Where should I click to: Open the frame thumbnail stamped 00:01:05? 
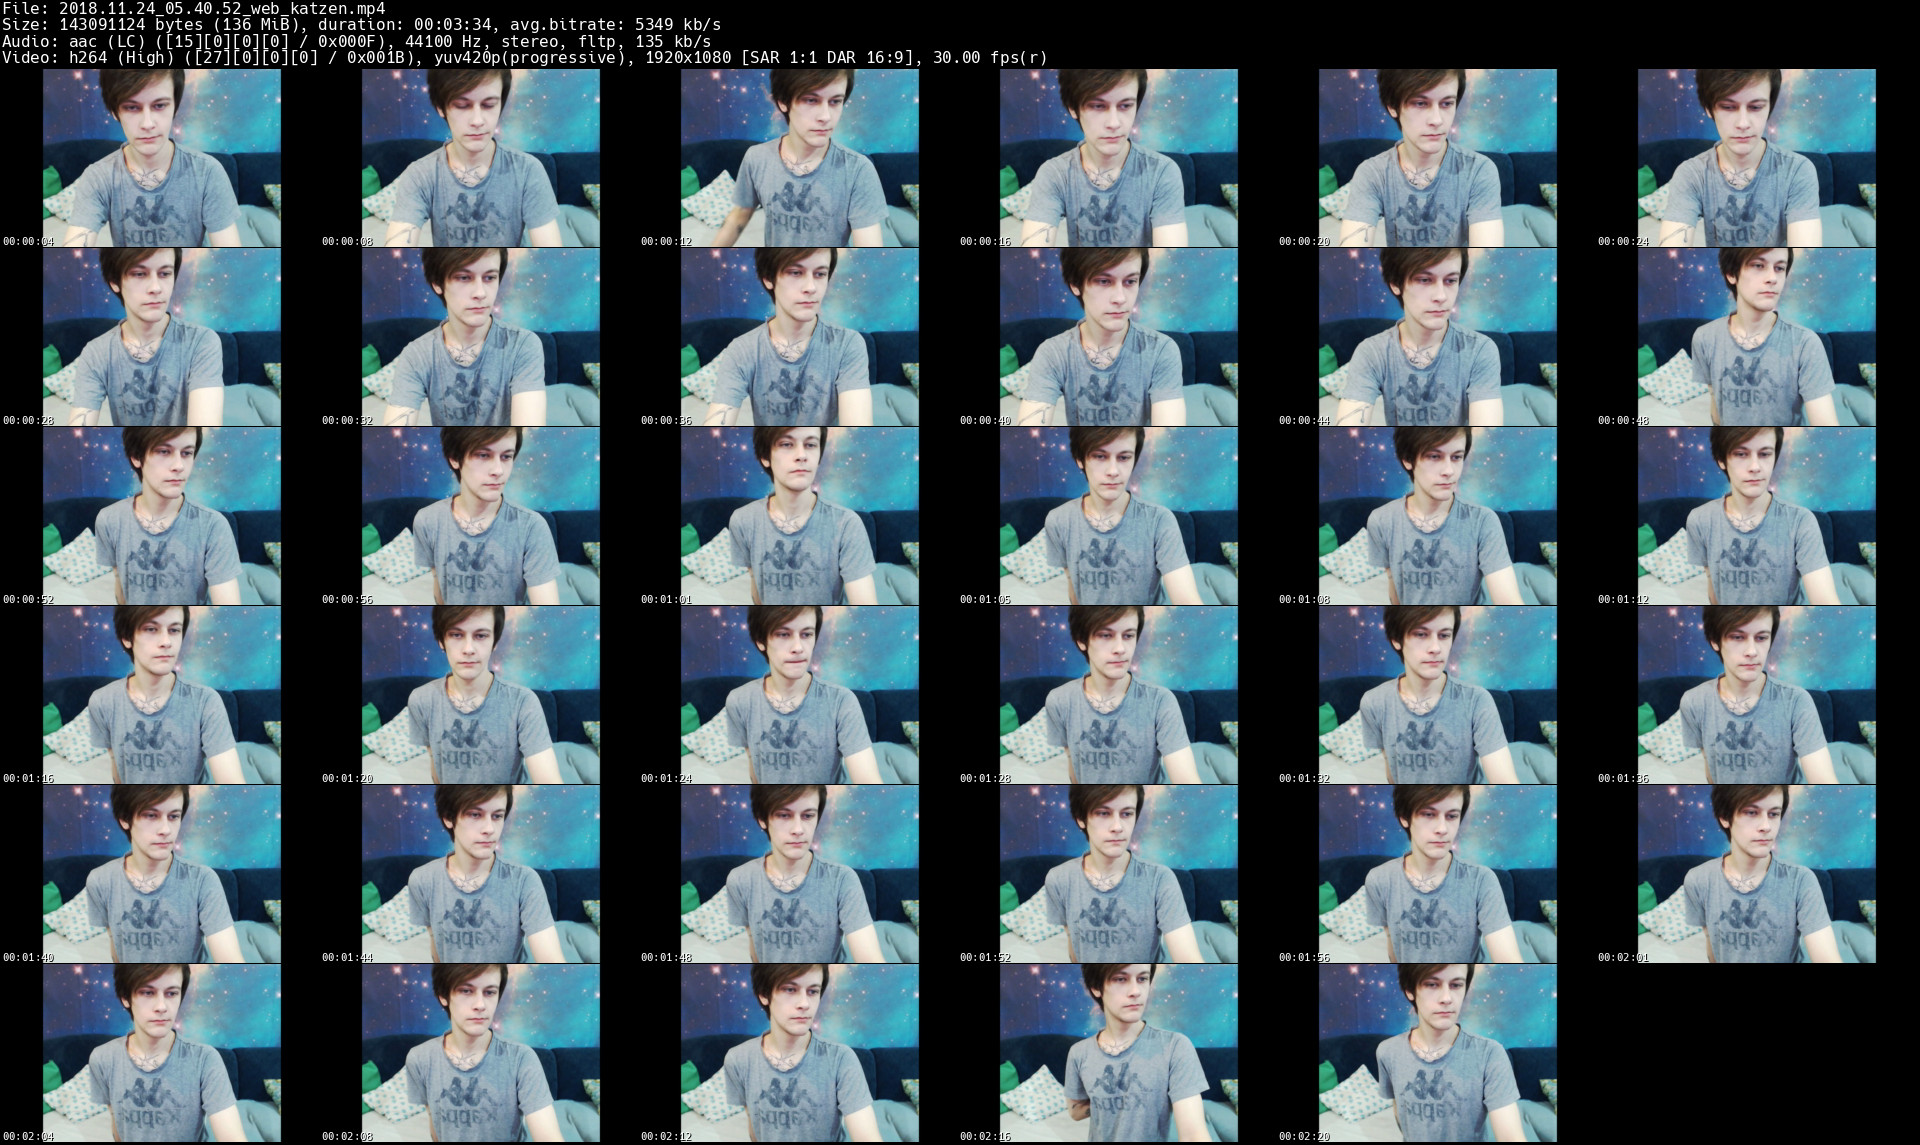point(1119,516)
